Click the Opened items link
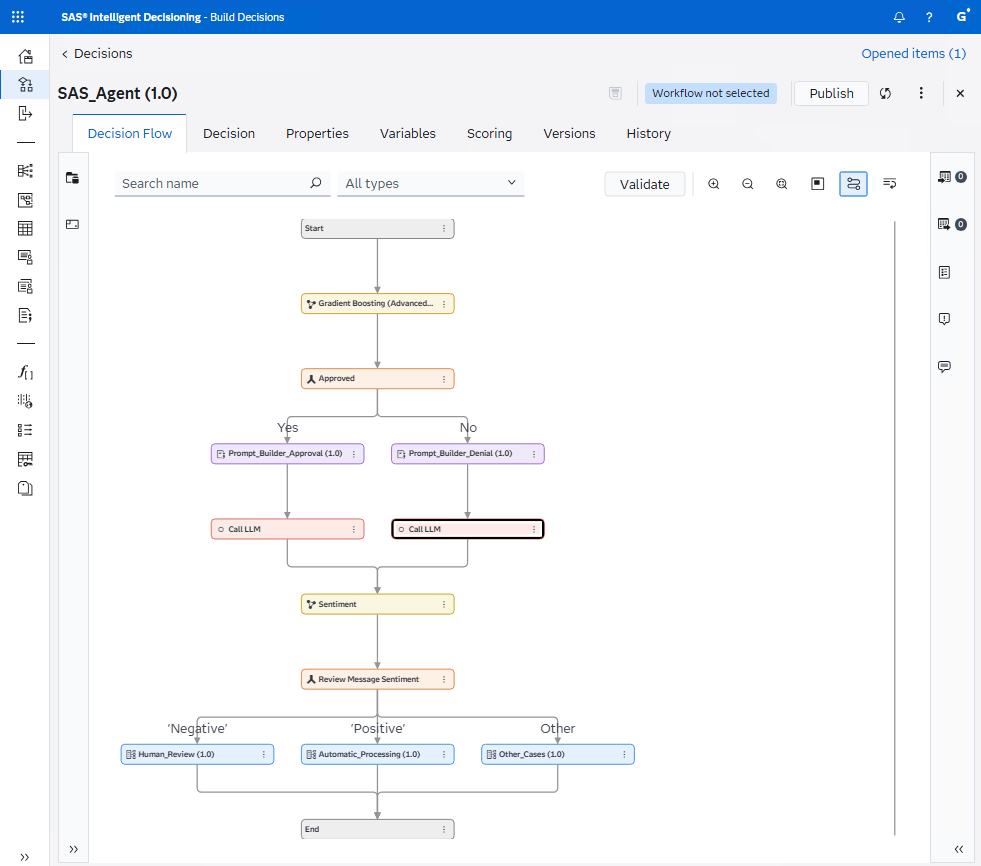 [x=913, y=53]
